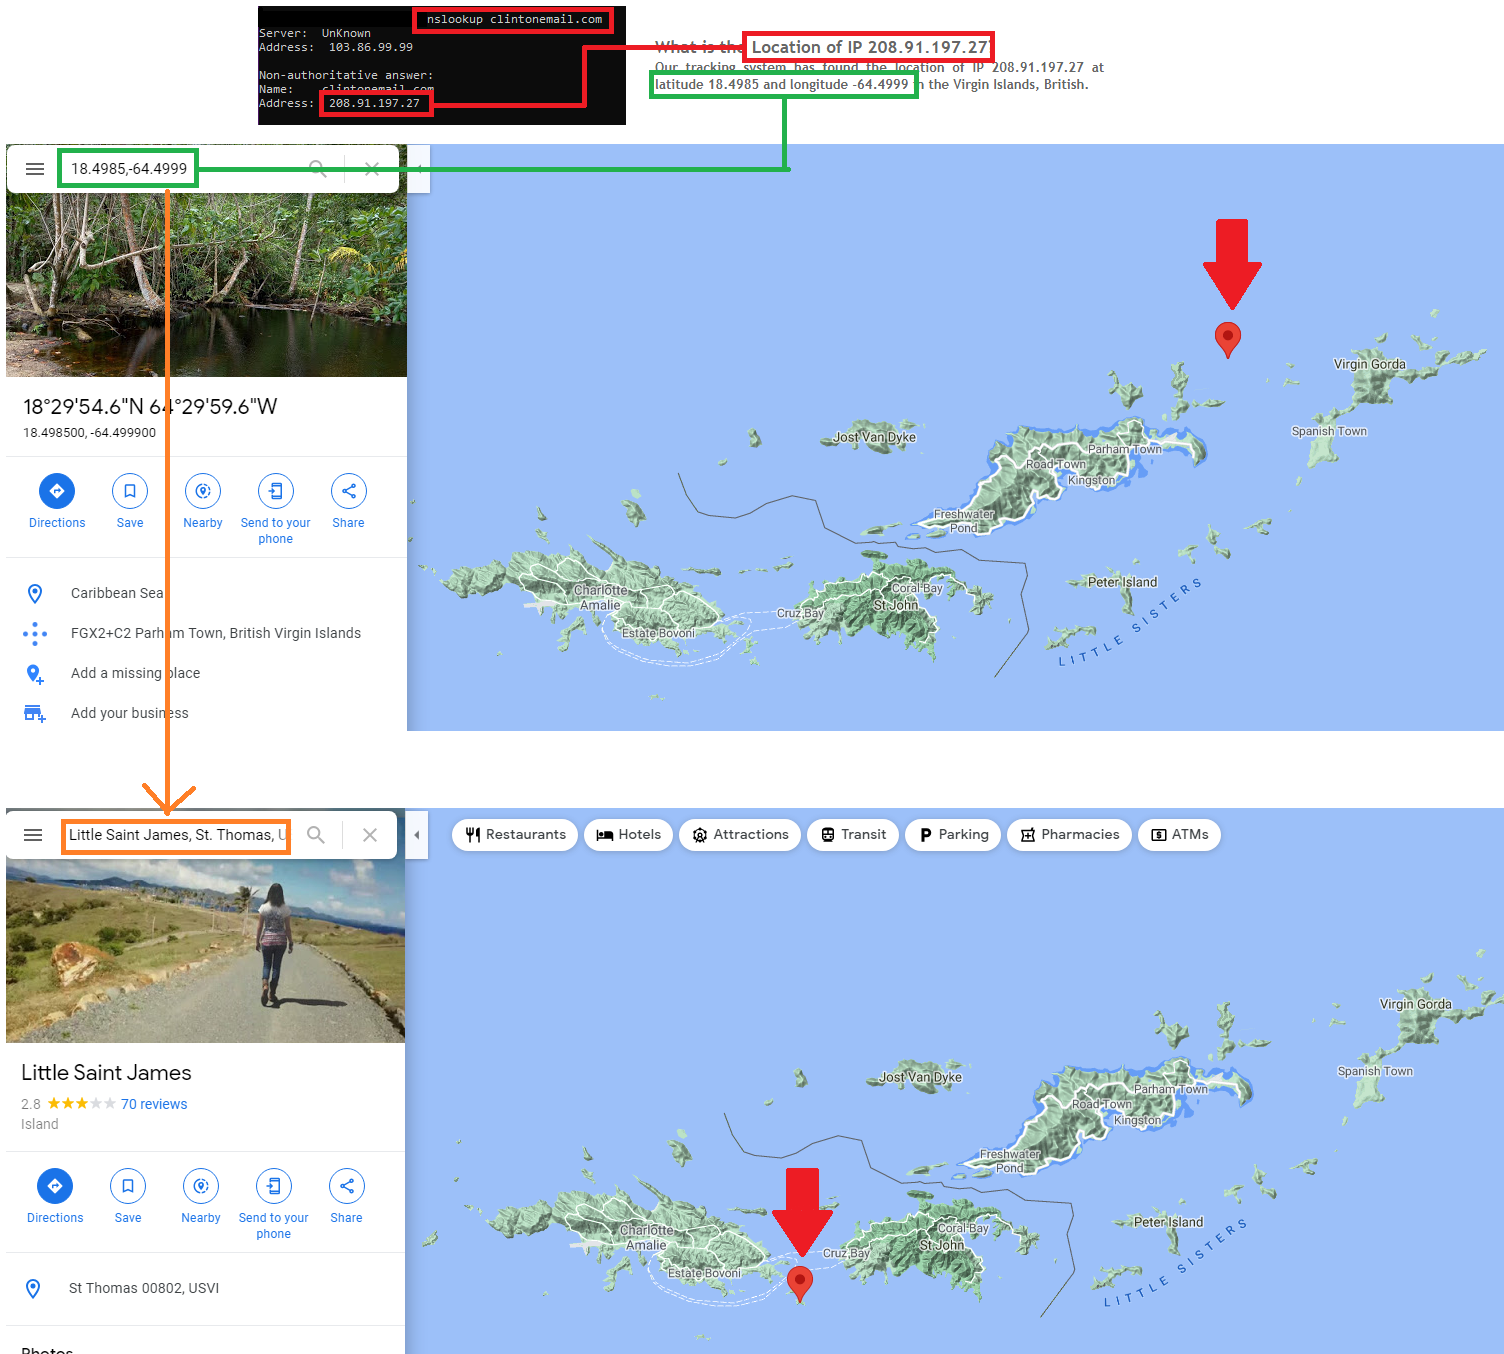The image size is (1504, 1354).
Task: Click Send to your phone icon in coordinates panel
Action: point(276,491)
